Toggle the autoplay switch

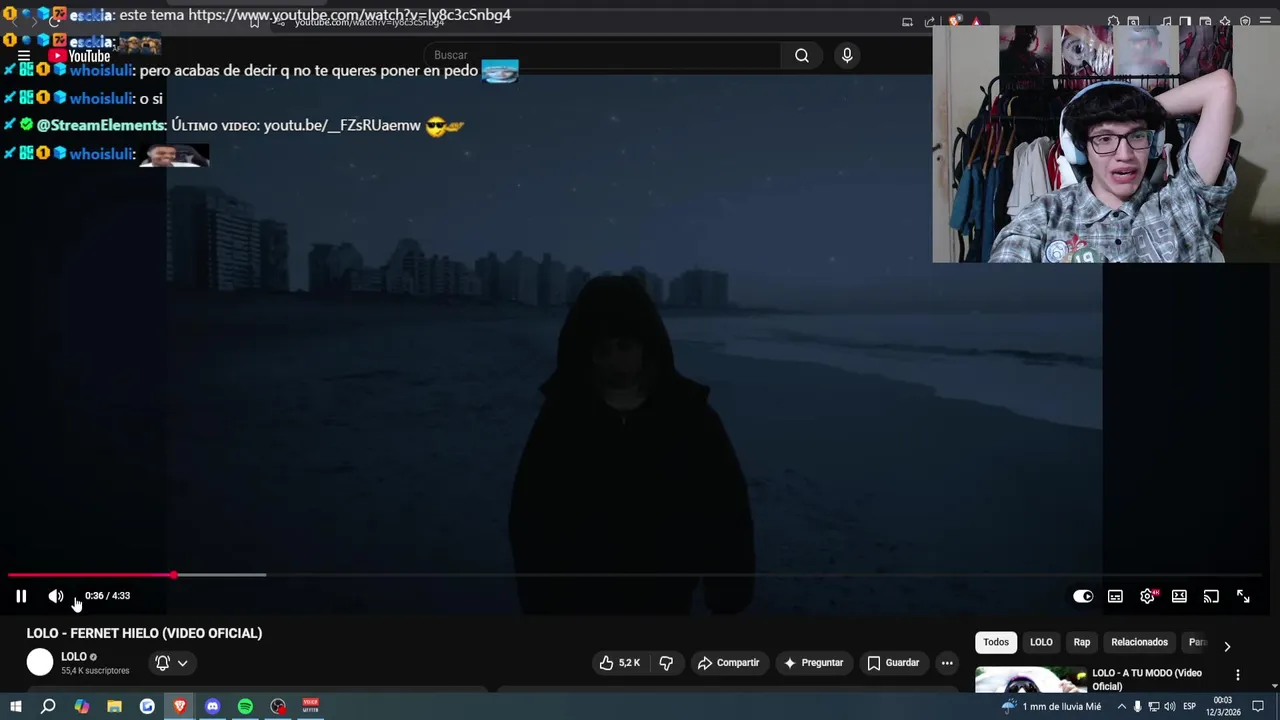pyautogui.click(x=1083, y=596)
